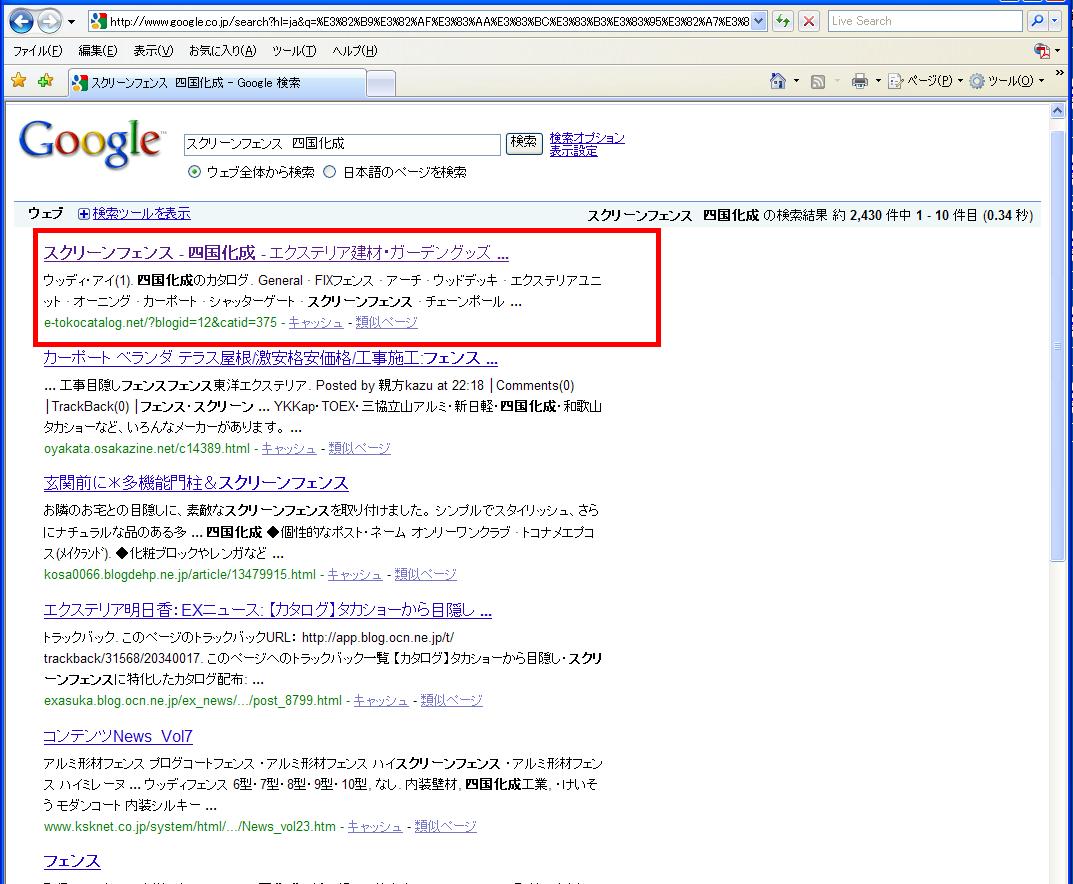
Task: Click the browser Forward arrow button
Action: tap(49, 21)
